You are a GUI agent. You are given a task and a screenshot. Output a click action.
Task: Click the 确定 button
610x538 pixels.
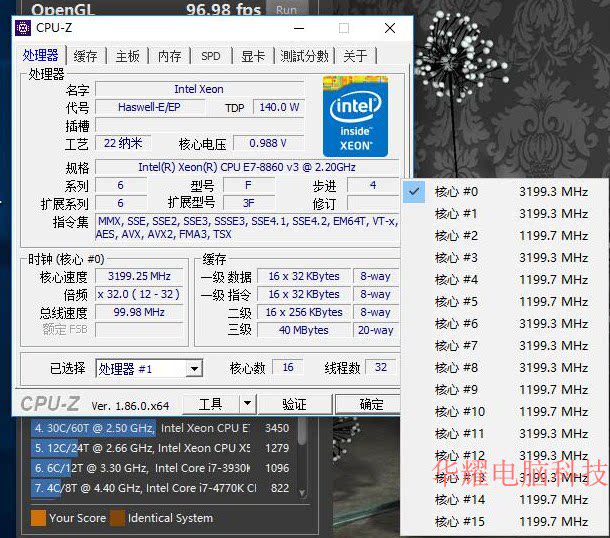tap(368, 405)
